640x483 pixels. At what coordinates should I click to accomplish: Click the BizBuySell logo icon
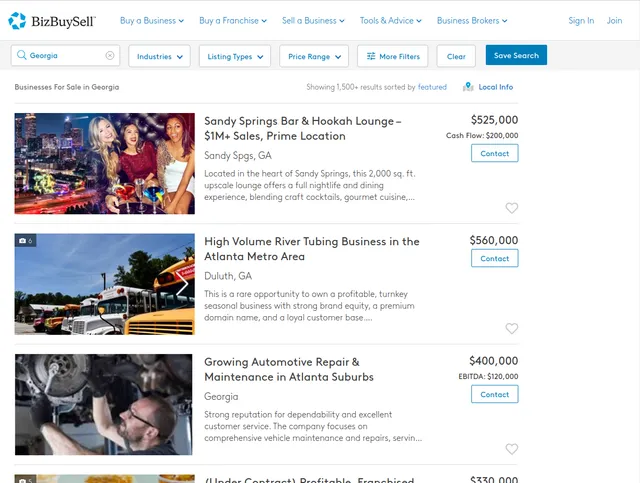click(x=16, y=20)
